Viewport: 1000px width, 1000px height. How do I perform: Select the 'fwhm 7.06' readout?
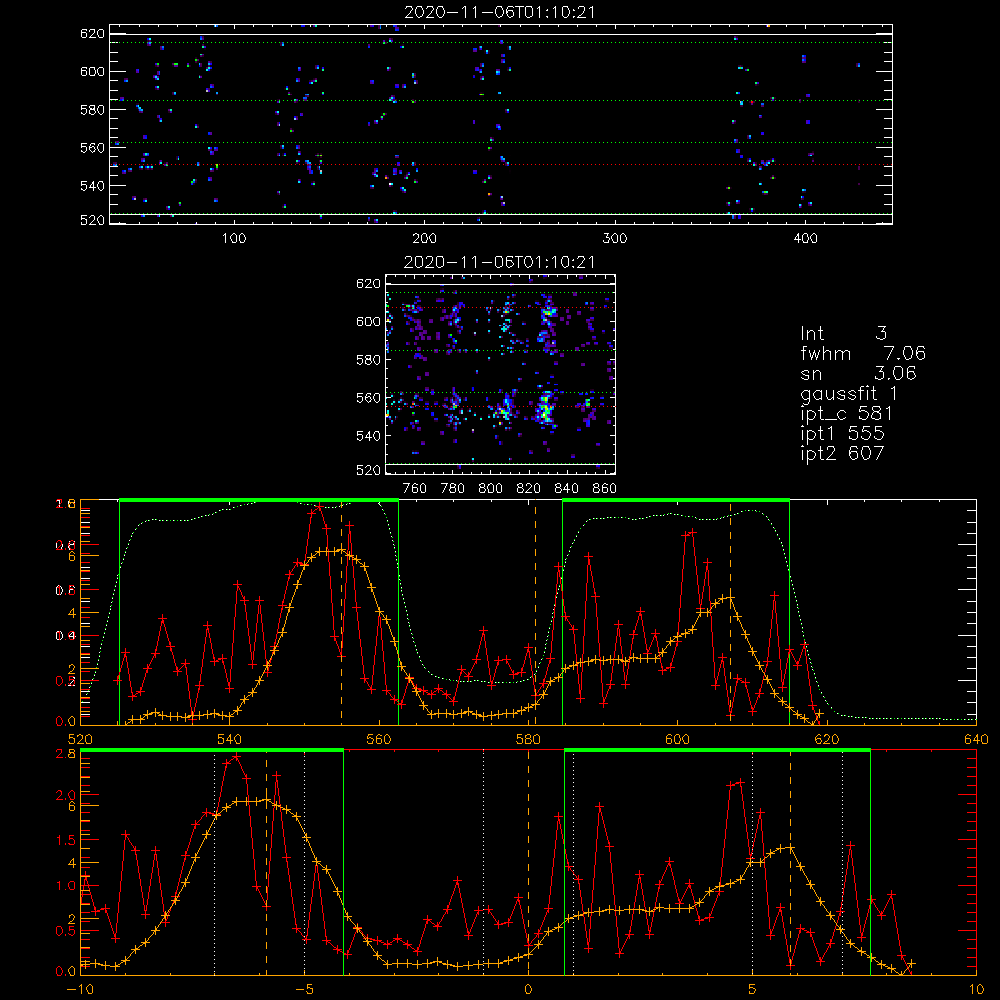[862, 353]
